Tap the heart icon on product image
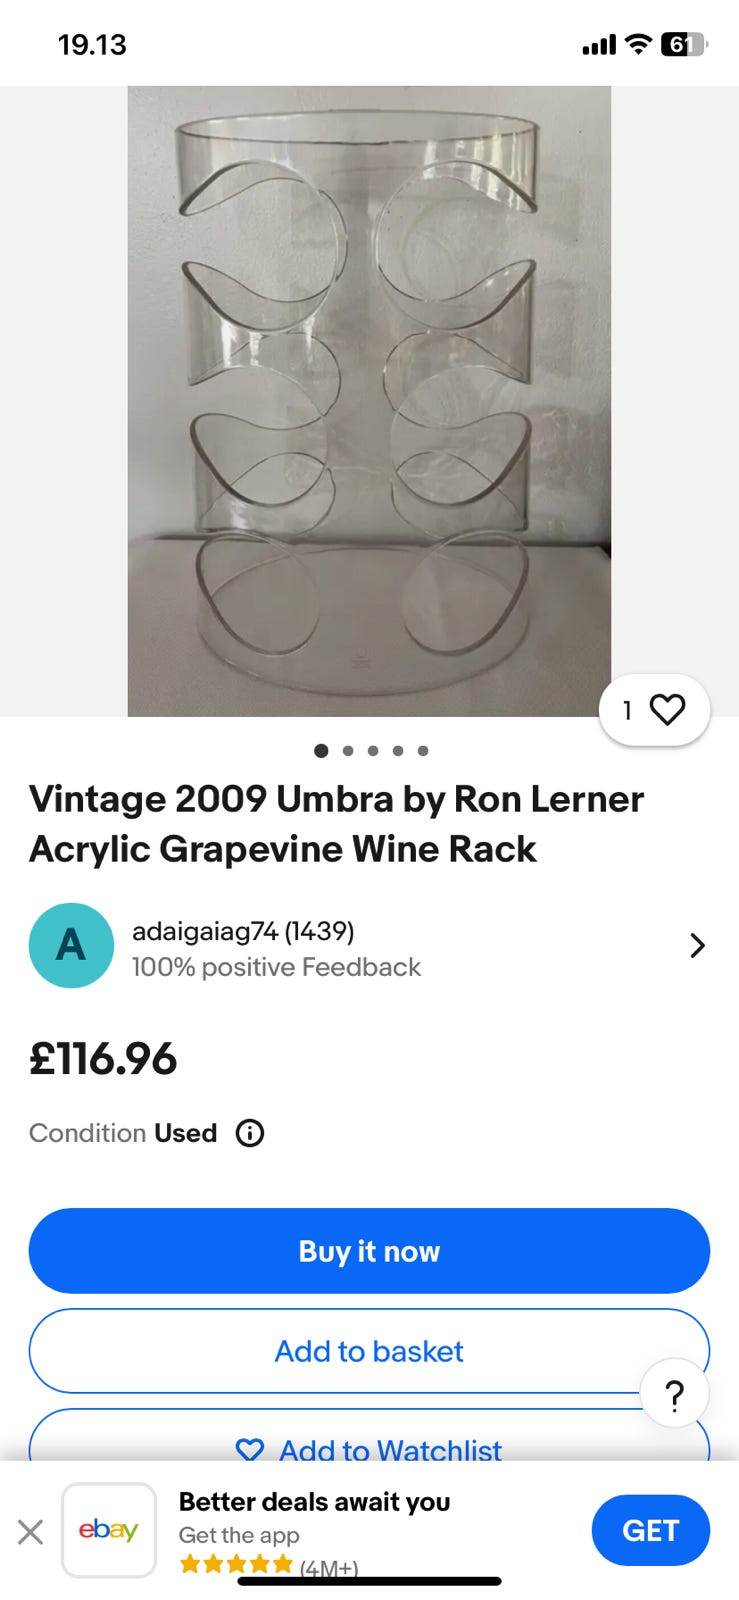This screenshot has width=739, height=1600. click(x=667, y=710)
